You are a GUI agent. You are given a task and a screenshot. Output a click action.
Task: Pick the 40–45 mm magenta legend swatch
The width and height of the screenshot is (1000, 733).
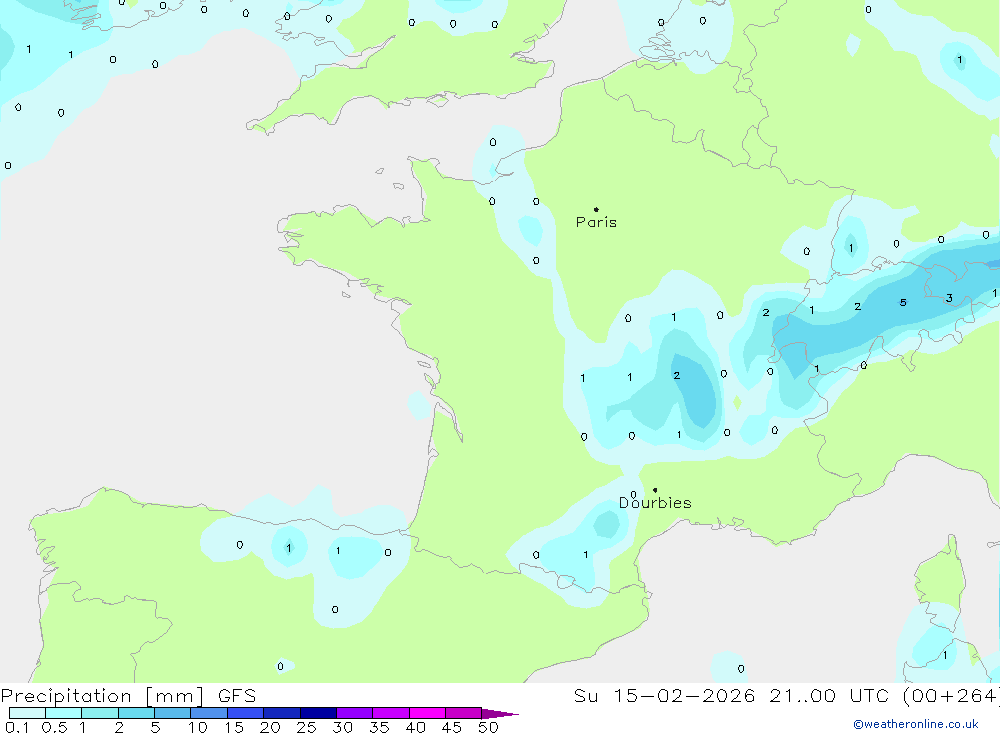[x=427, y=713]
